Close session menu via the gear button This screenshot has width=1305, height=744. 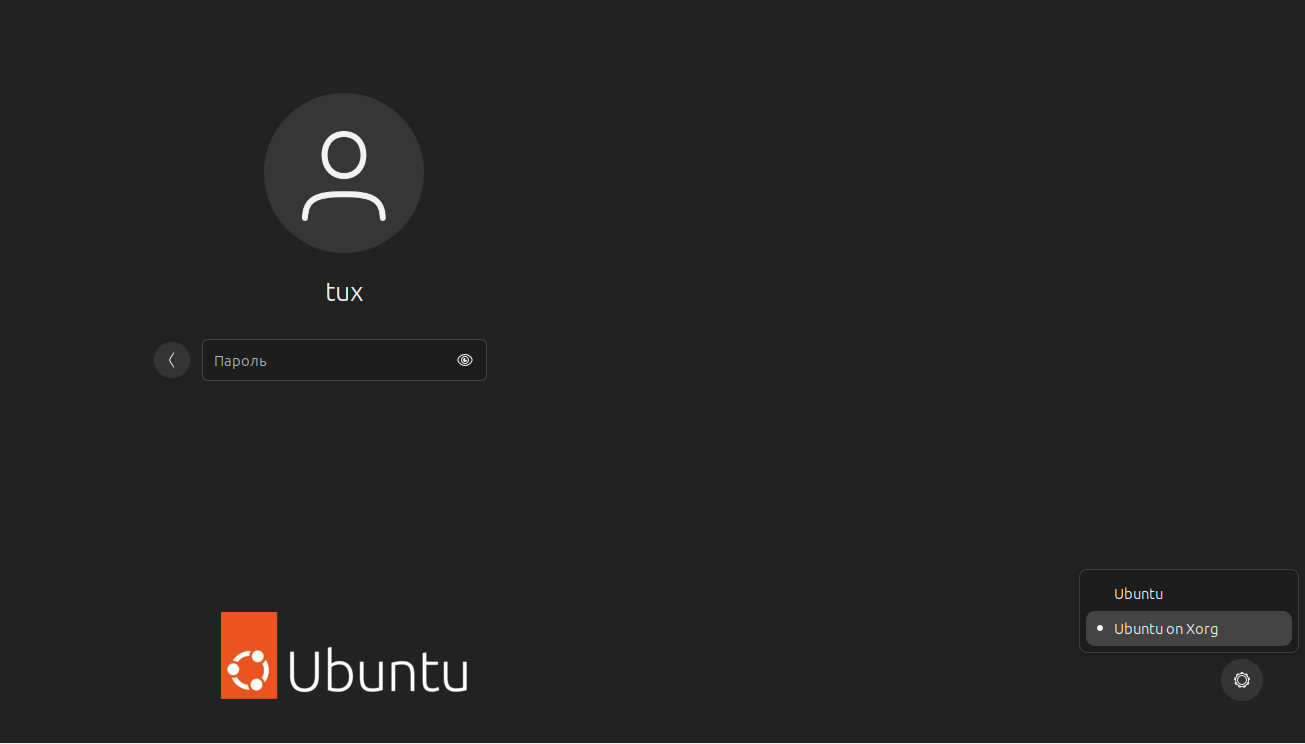pyautogui.click(x=1241, y=680)
